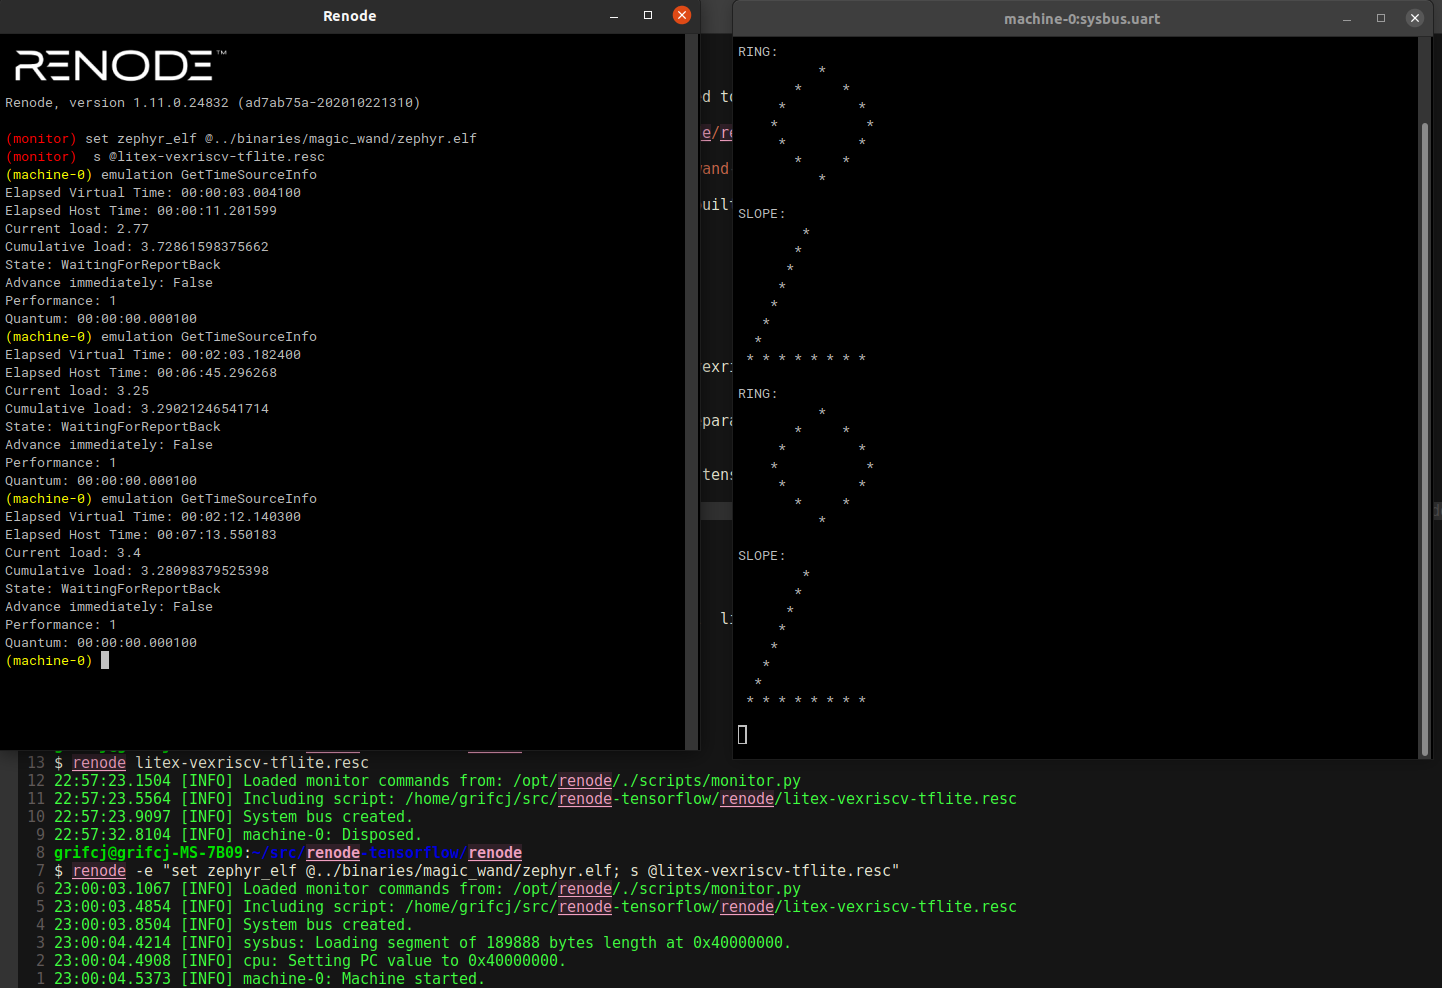Click the "$ renode -e" command on line 7
This screenshot has height=988, width=1442.
click(x=476, y=871)
